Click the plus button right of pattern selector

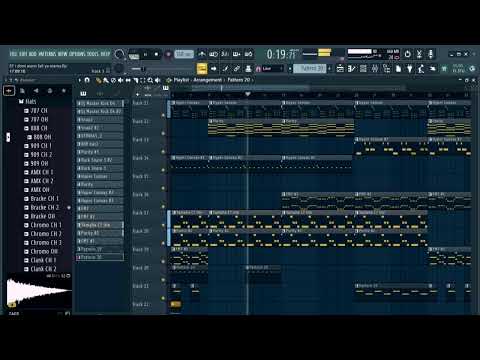tap(330, 68)
